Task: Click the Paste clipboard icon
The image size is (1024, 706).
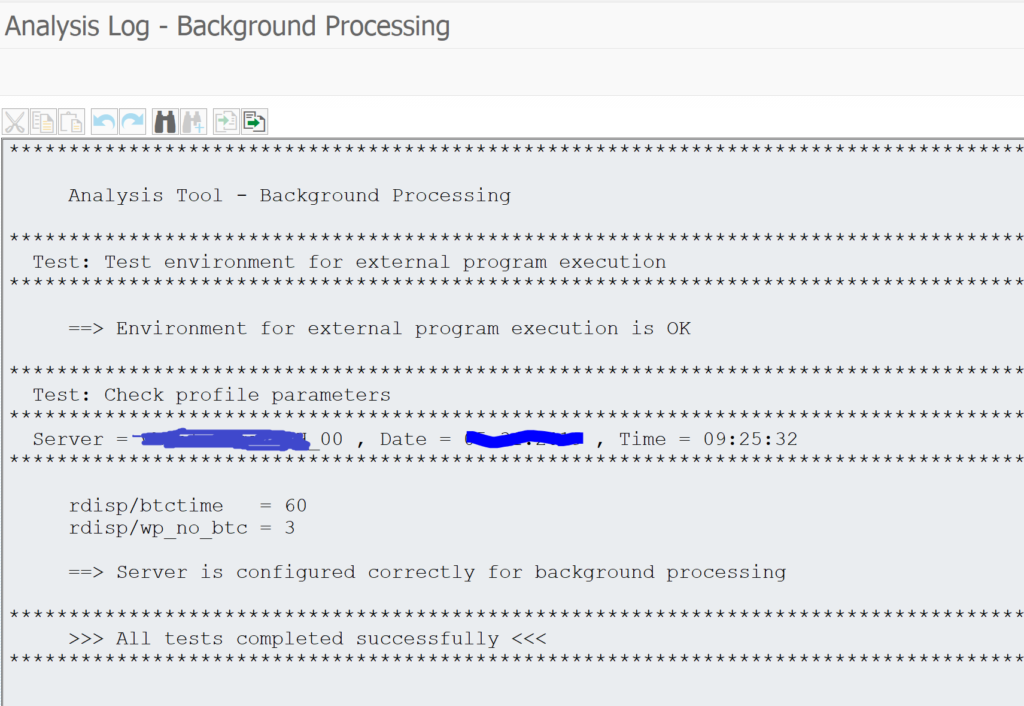Action: point(71,122)
